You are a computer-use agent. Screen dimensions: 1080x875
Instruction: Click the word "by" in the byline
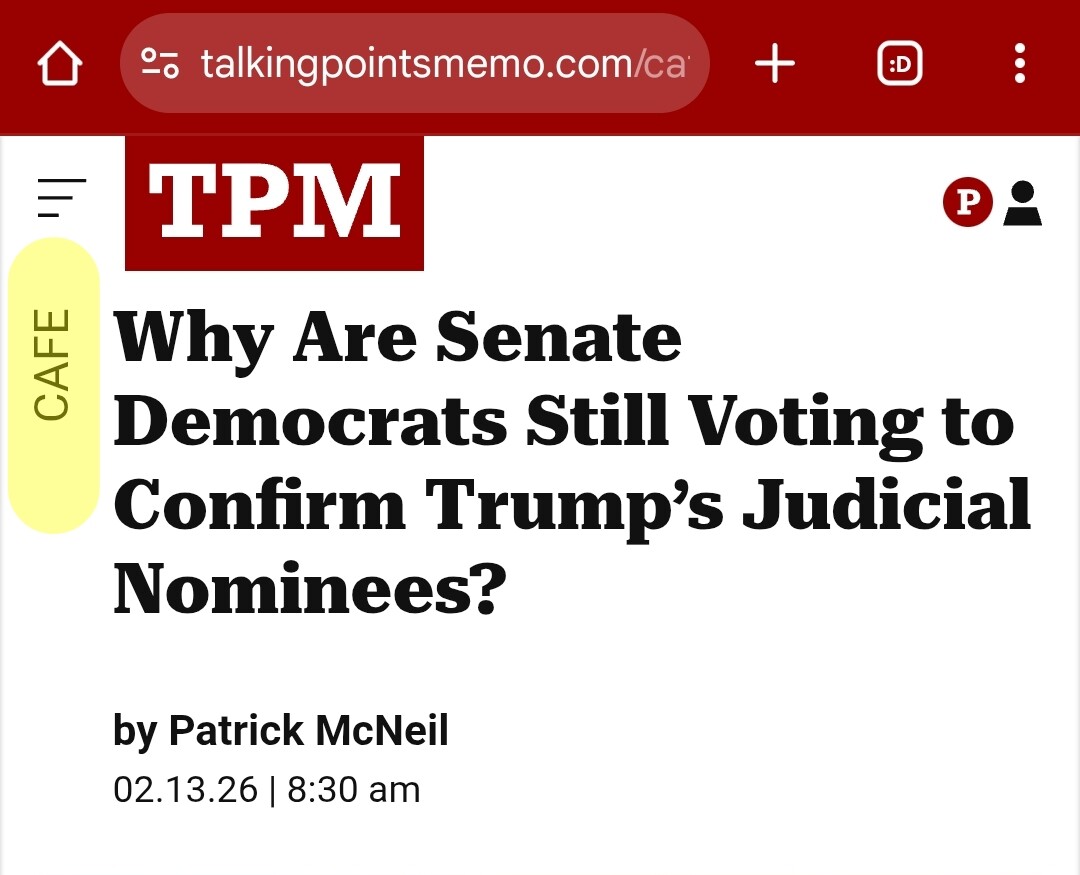point(135,731)
